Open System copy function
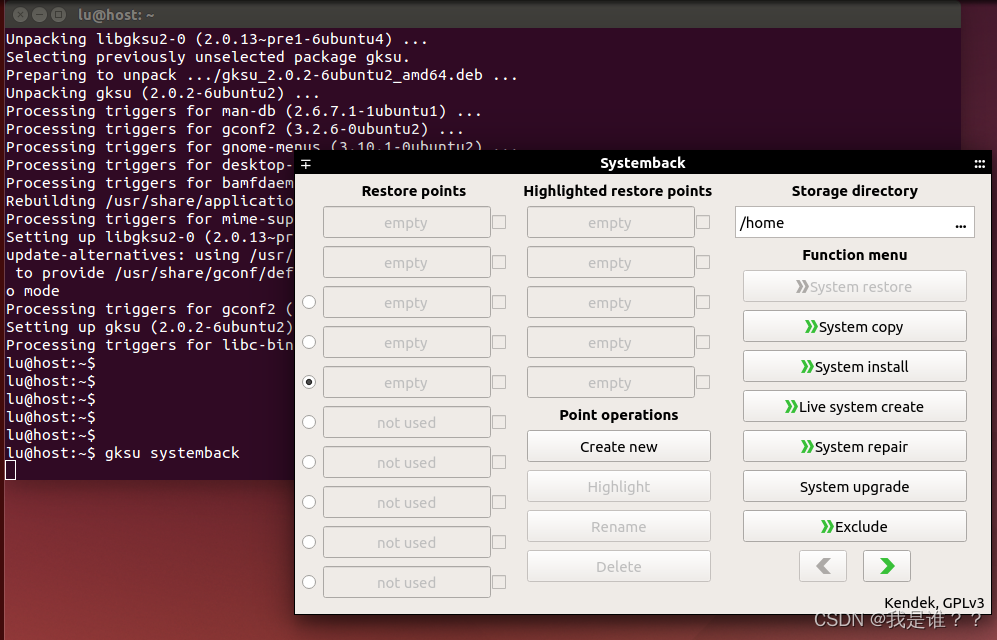 tap(855, 327)
